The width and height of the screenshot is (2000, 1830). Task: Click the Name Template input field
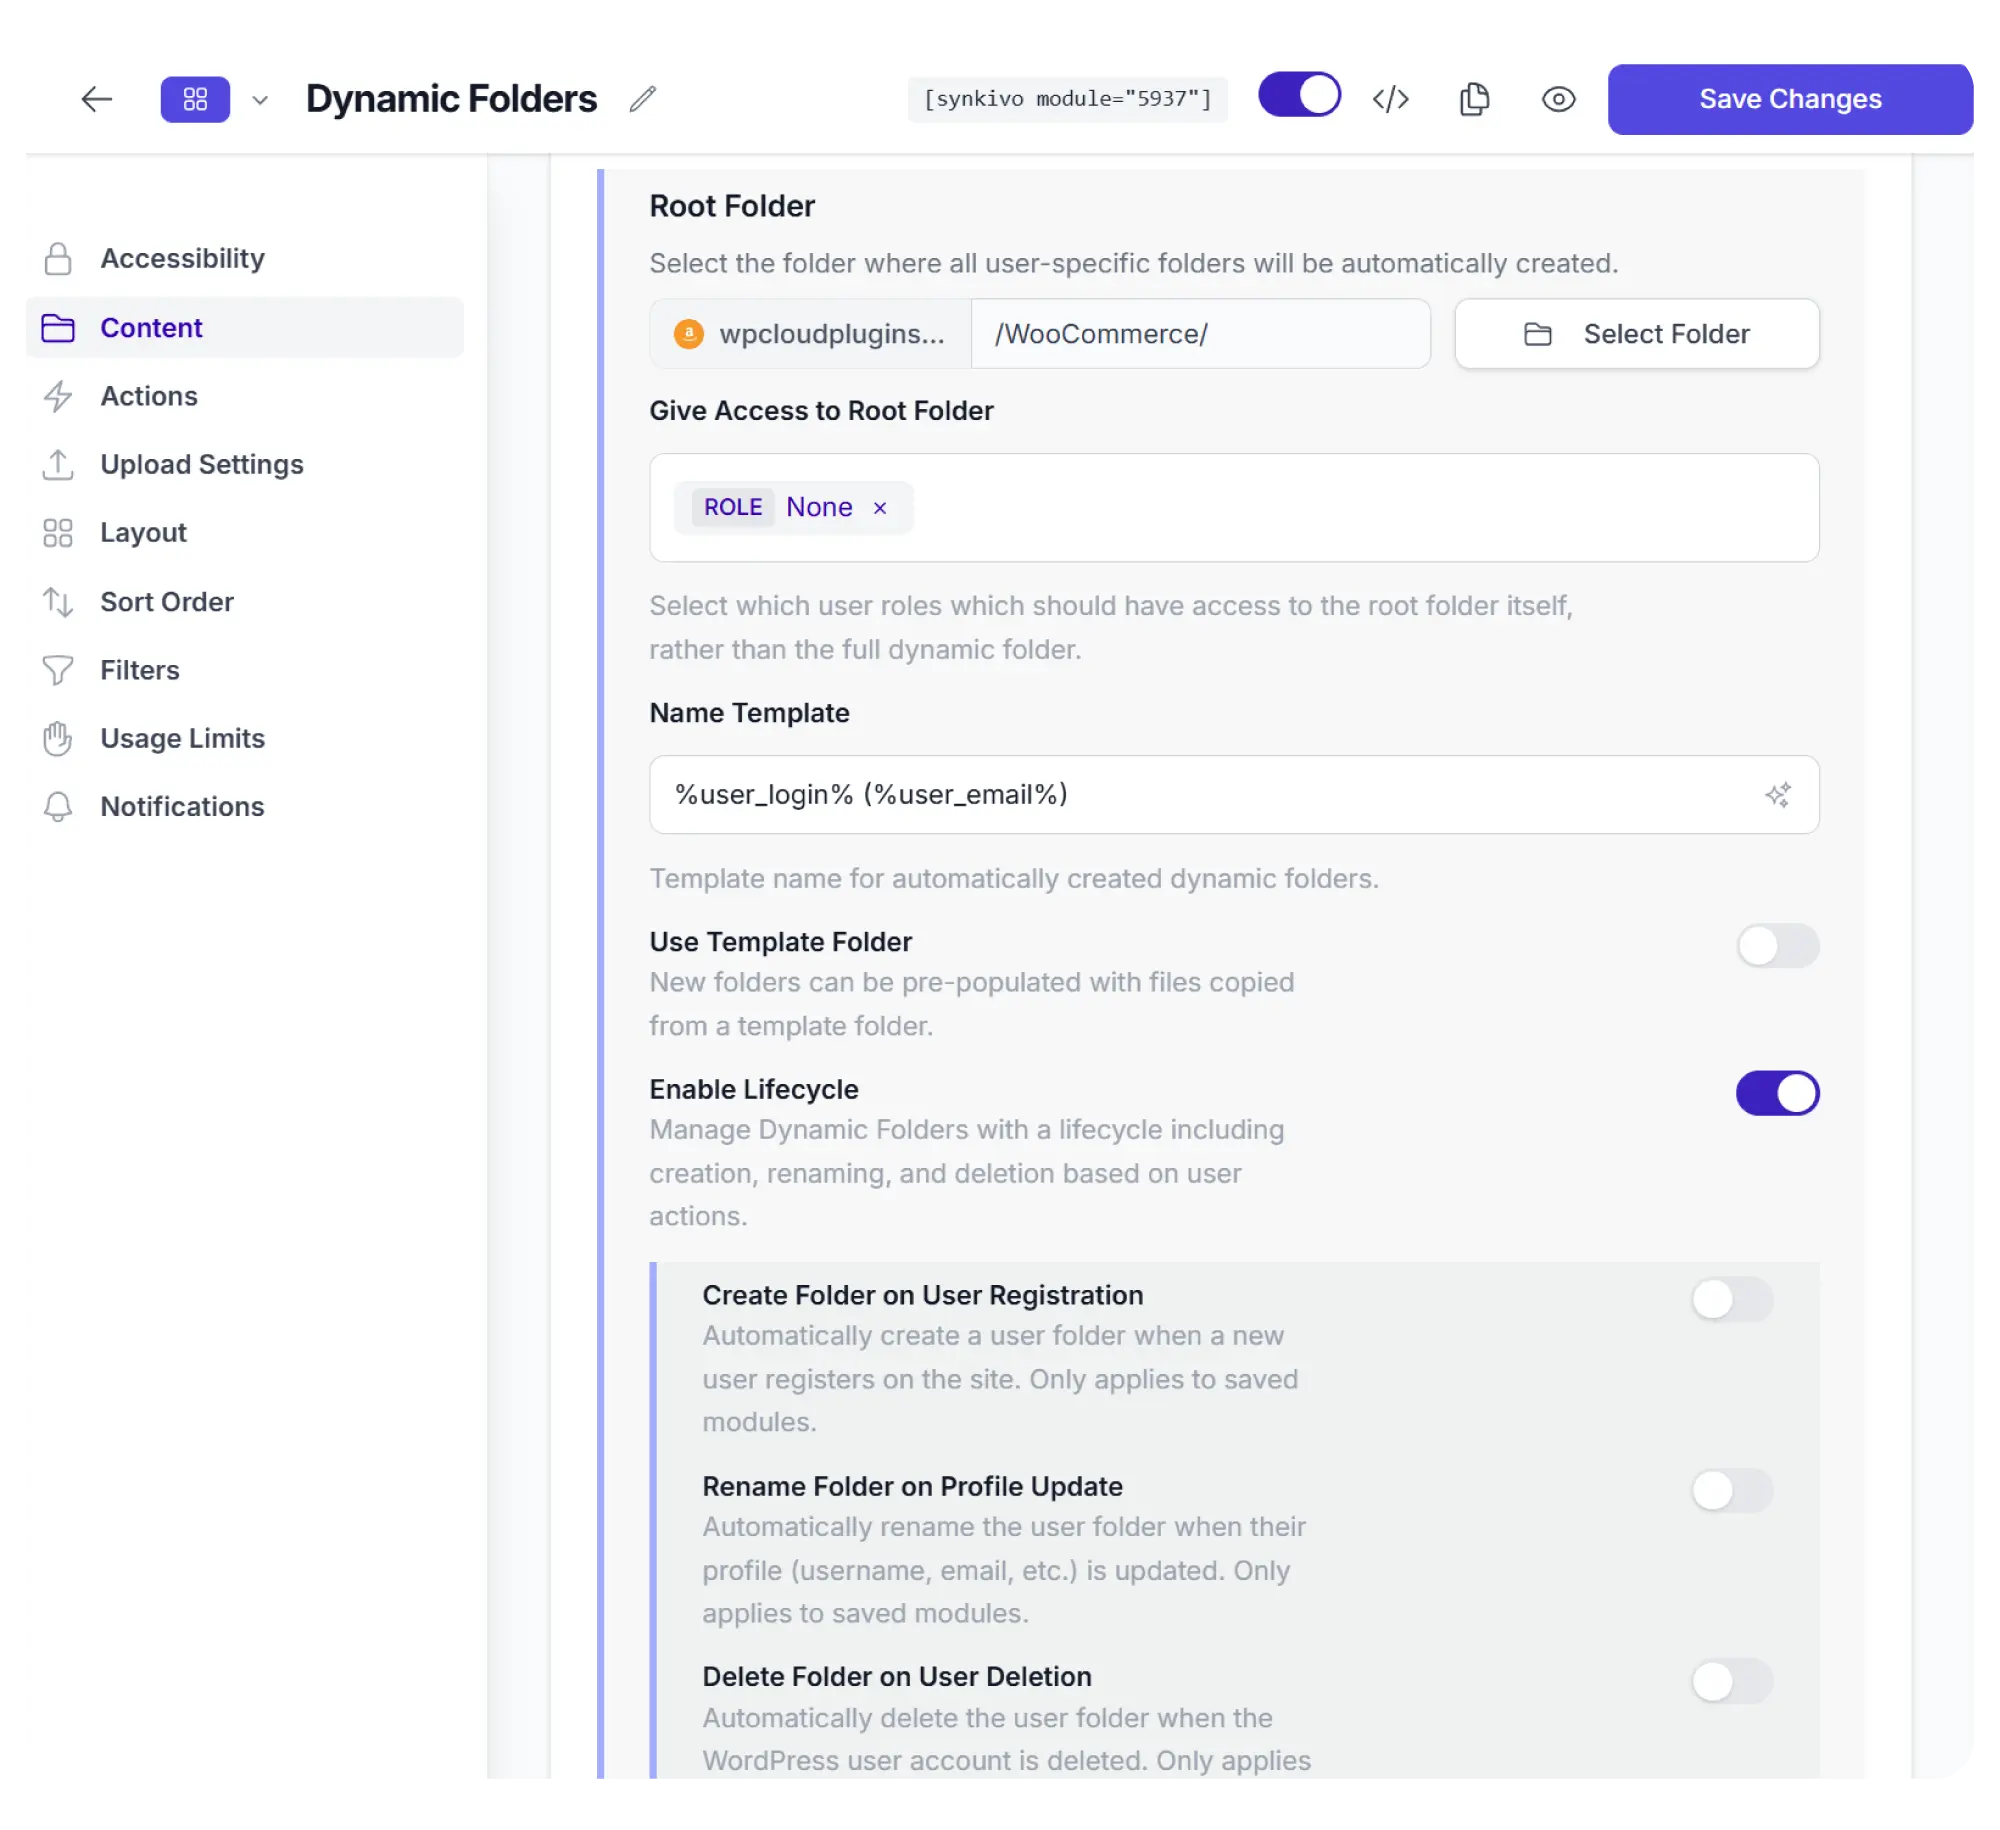[1234, 795]
